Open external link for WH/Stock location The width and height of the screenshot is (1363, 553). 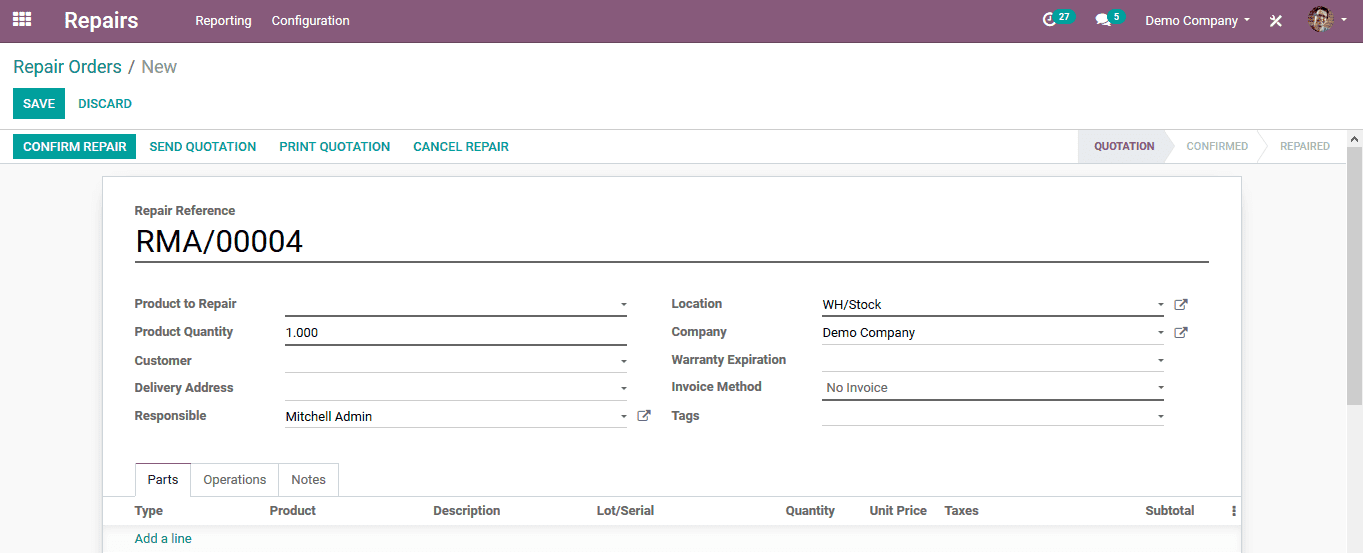pyautogui.click(x=1181, y=305)
